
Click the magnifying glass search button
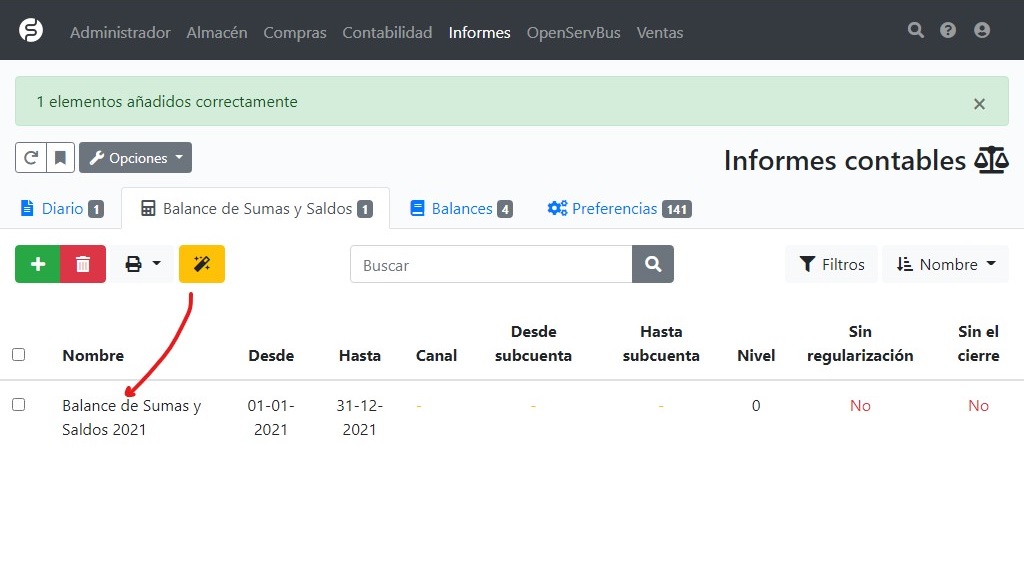point(653,264)
